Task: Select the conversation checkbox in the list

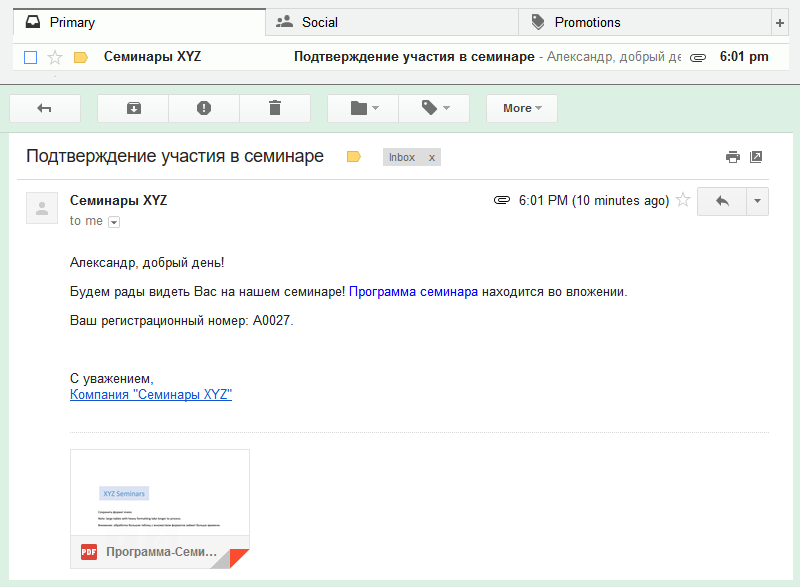Action: pyautogui.click(x=30, y=57)
